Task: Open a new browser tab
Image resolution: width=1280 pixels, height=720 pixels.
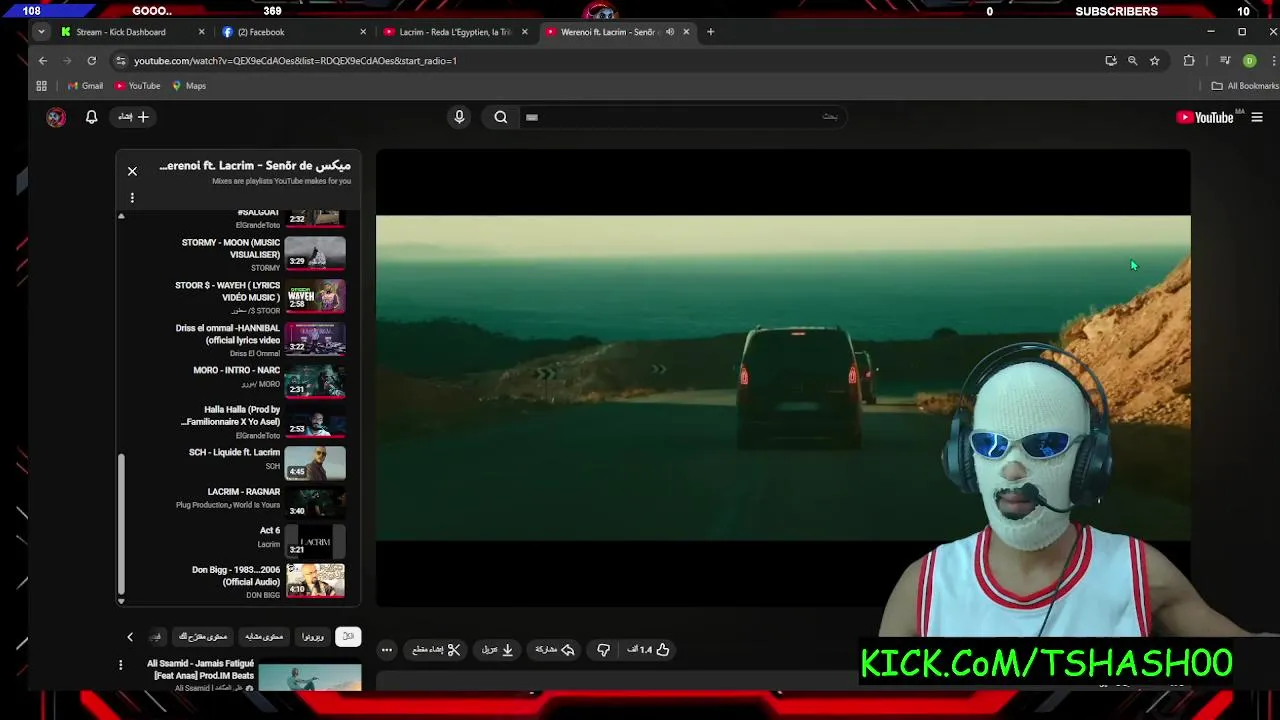Action: (x=711, y=32)
